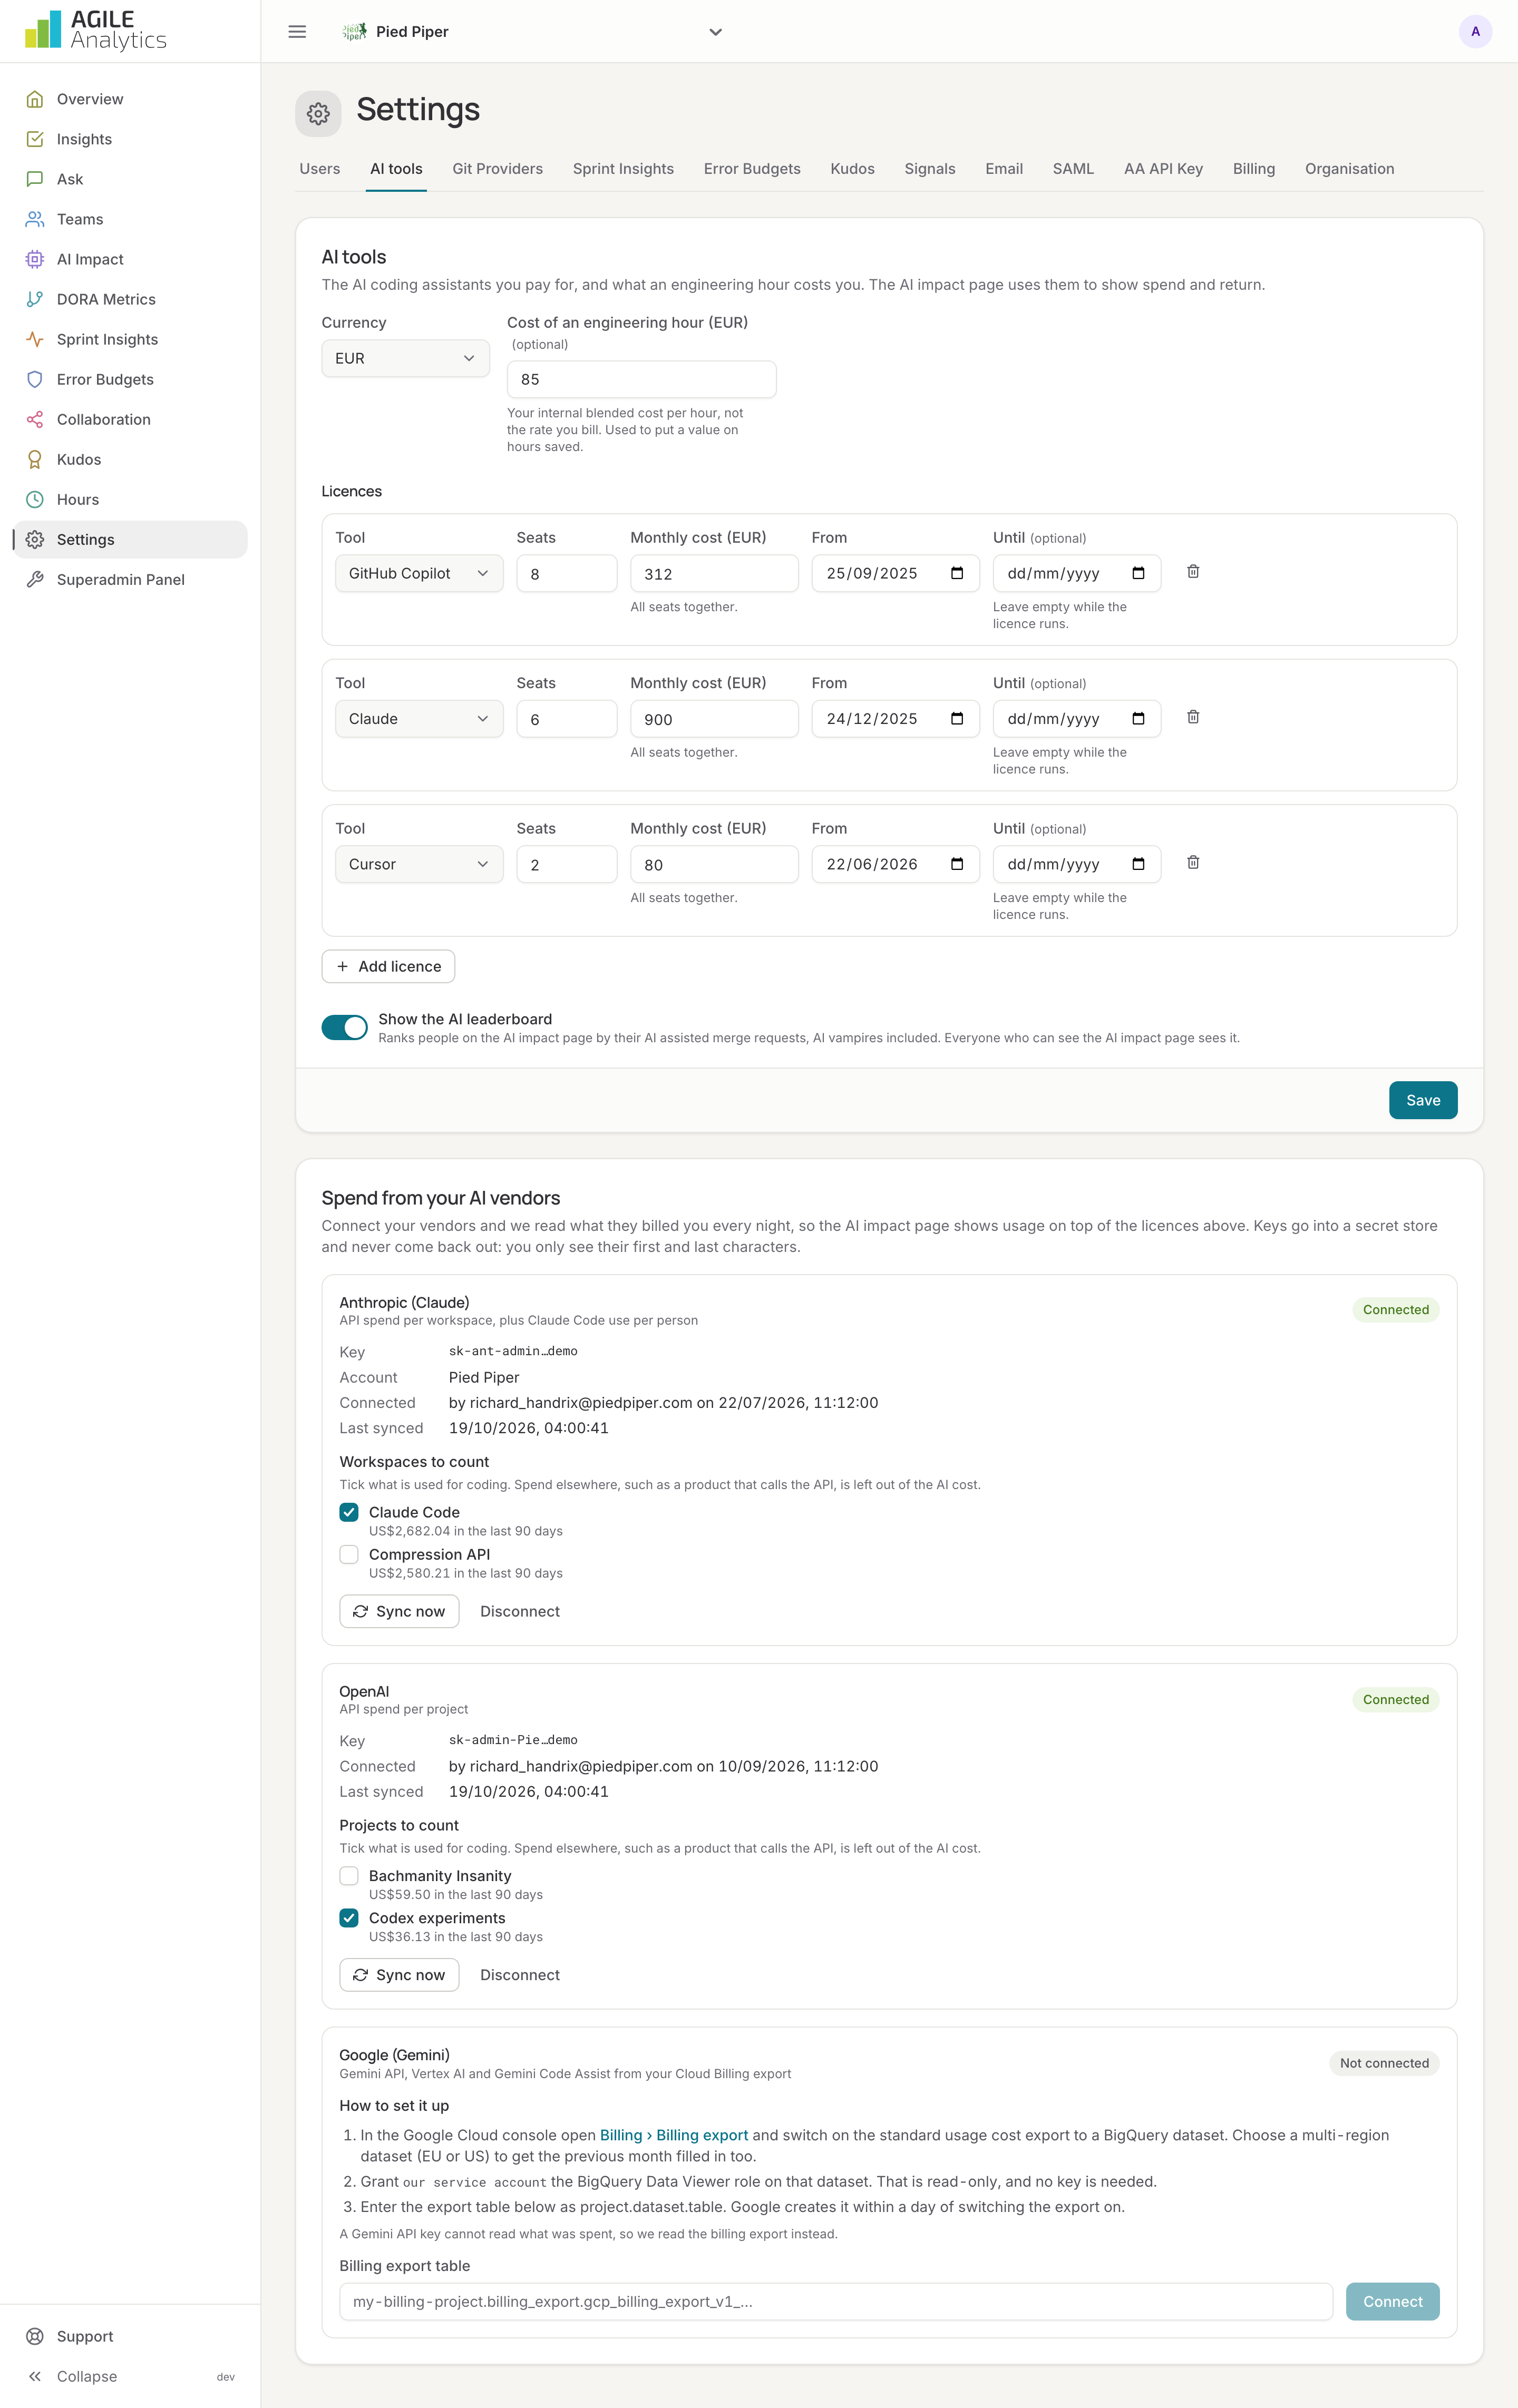Click the AI Impact chip icon
This screenshot has height=2408, width=1518.
(35, 259)
